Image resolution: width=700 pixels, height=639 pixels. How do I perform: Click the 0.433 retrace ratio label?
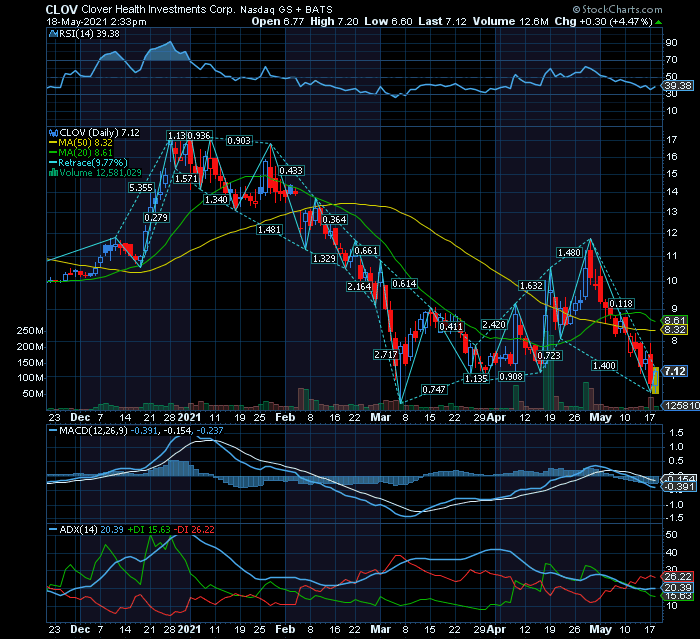[291, 171]
